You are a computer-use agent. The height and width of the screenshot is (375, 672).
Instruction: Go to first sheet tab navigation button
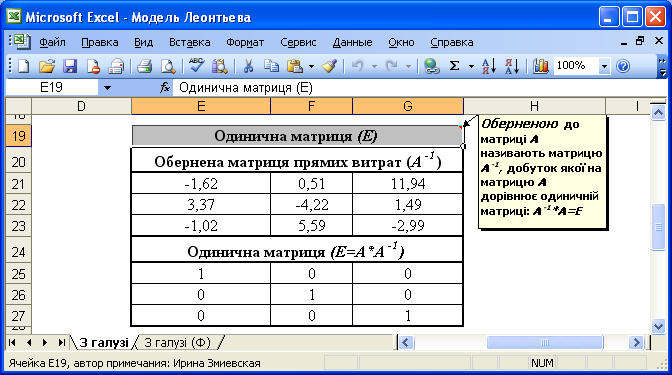12,342
